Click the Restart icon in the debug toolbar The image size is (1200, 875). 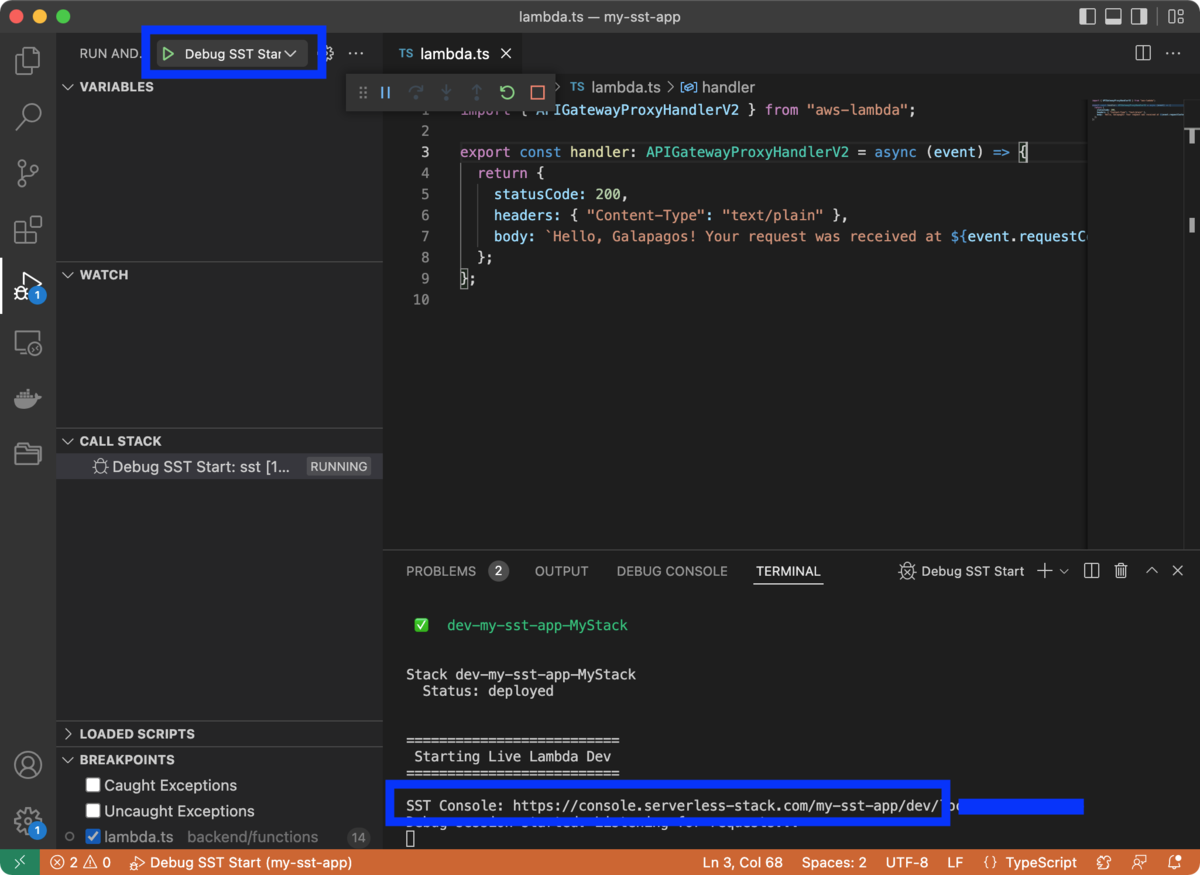coord(507,92)
